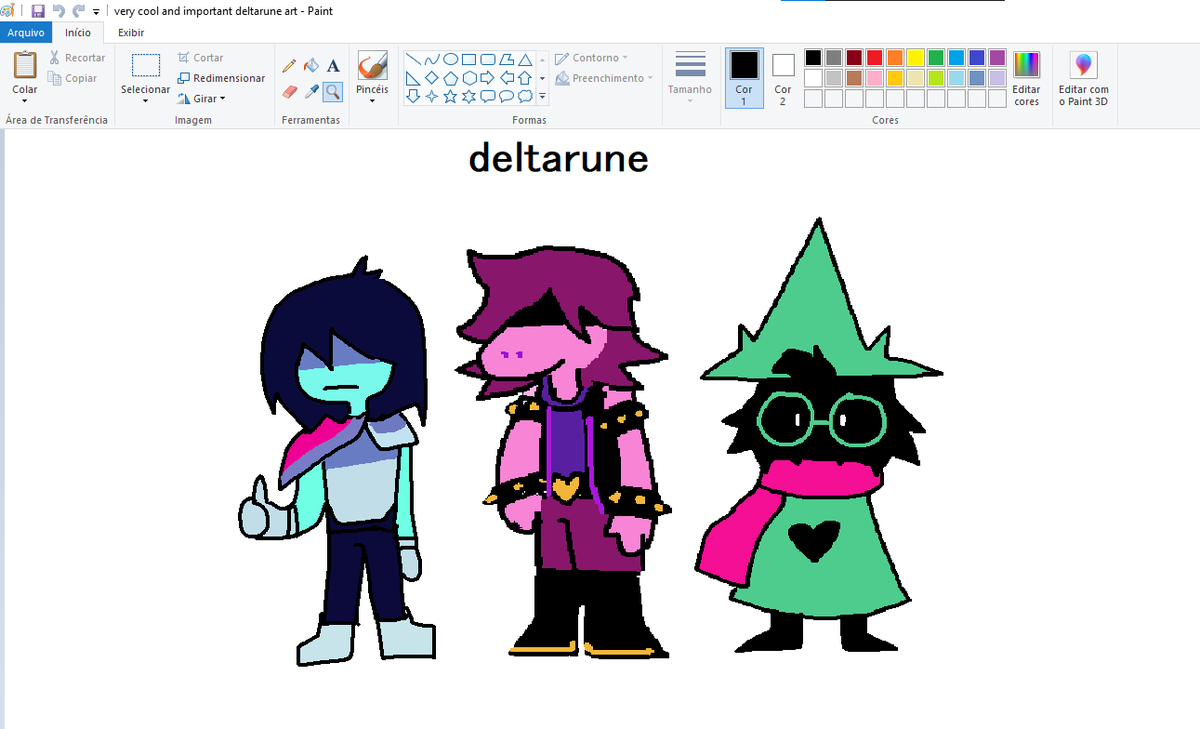The width and height of the screenshot is (1200, 729).
Task: Expand the Selecionar dropdown arrow
Action: (x=146, y=101)
